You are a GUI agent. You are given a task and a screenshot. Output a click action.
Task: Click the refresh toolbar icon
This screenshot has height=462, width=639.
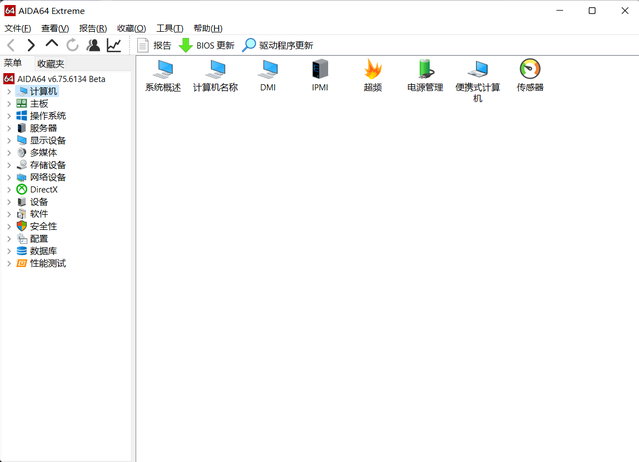click(x=73, y=45)
